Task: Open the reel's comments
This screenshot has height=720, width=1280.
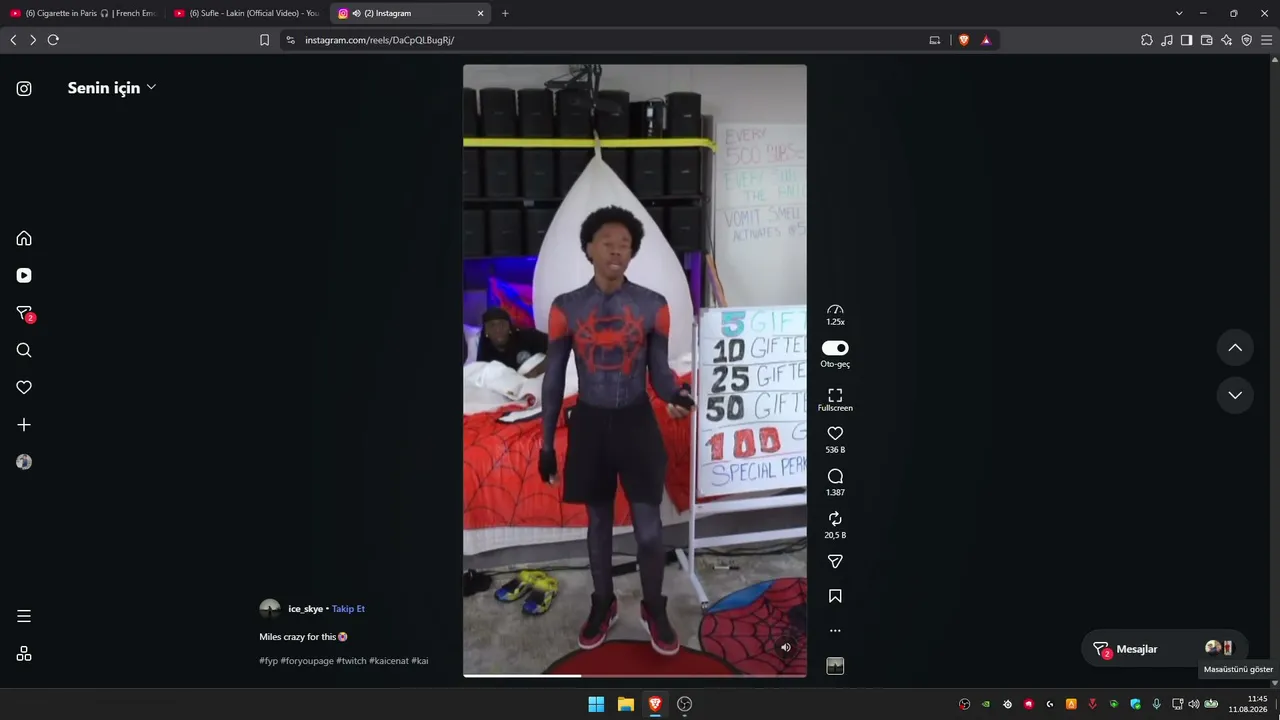Action: pyautogui.click(x=835, y=476)
